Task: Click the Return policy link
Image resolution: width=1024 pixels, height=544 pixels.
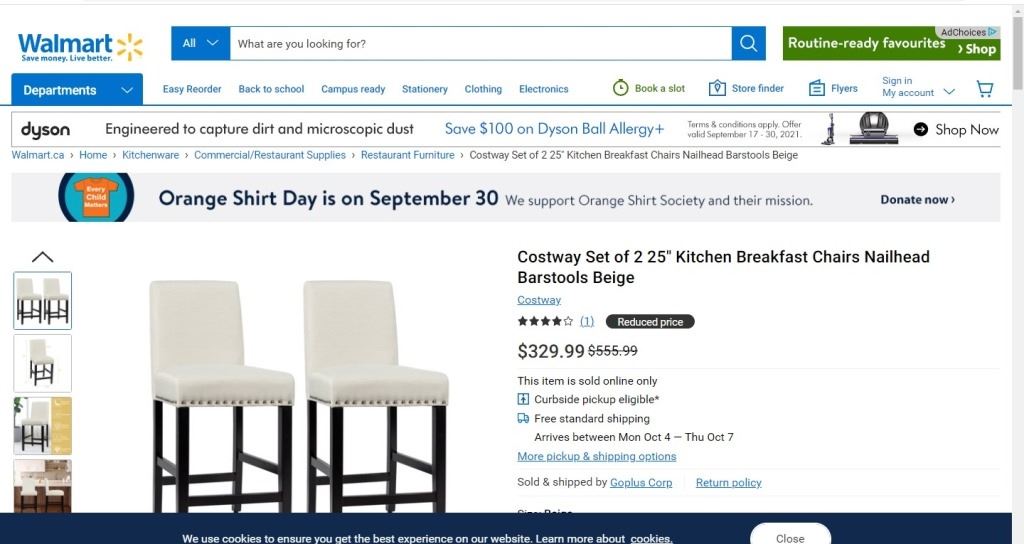Action: pyautogui.click(x=728, y=482)
